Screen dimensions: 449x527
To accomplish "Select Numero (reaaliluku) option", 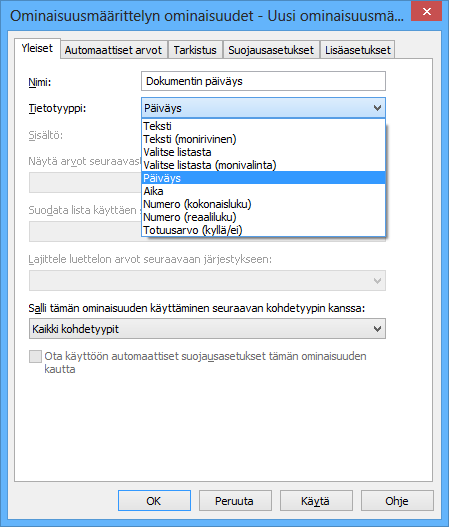I will [263, 217].
